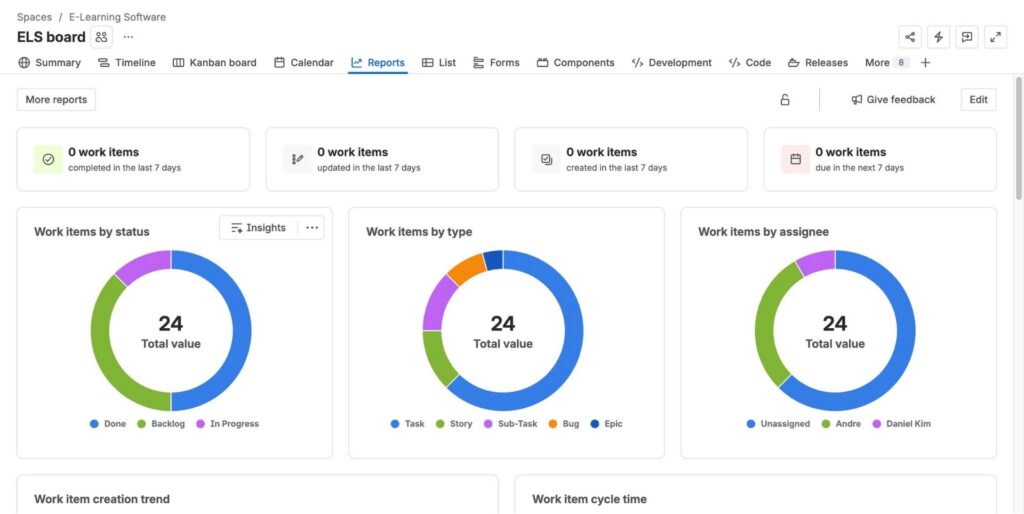Image resolution: width=1024 pixels, height=514 pixels.
Task: Open the ellipsis menu on Work items by status
Action: [x=312, y=228]
